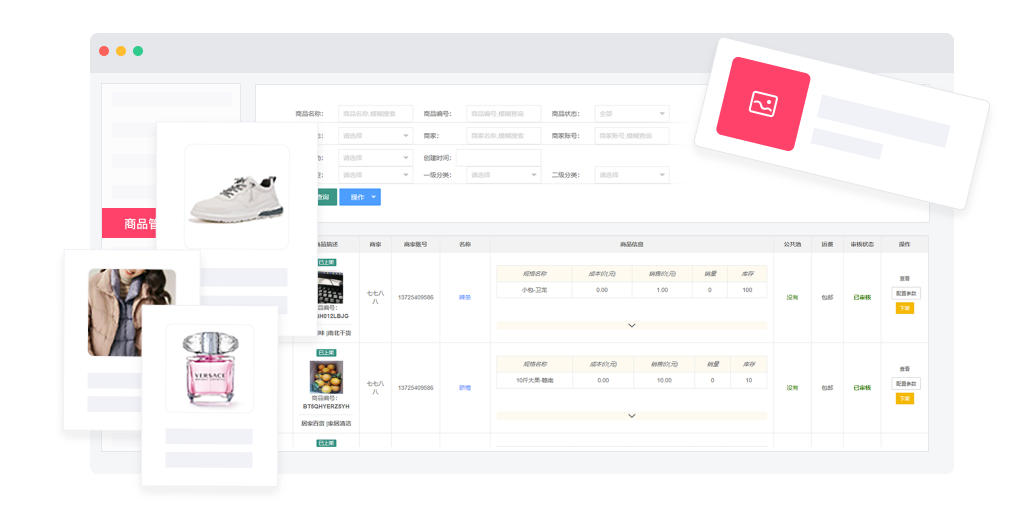Click the oranges product thumbnail in table
This screenshot has height=514, width=1020.
coord(326,377)
